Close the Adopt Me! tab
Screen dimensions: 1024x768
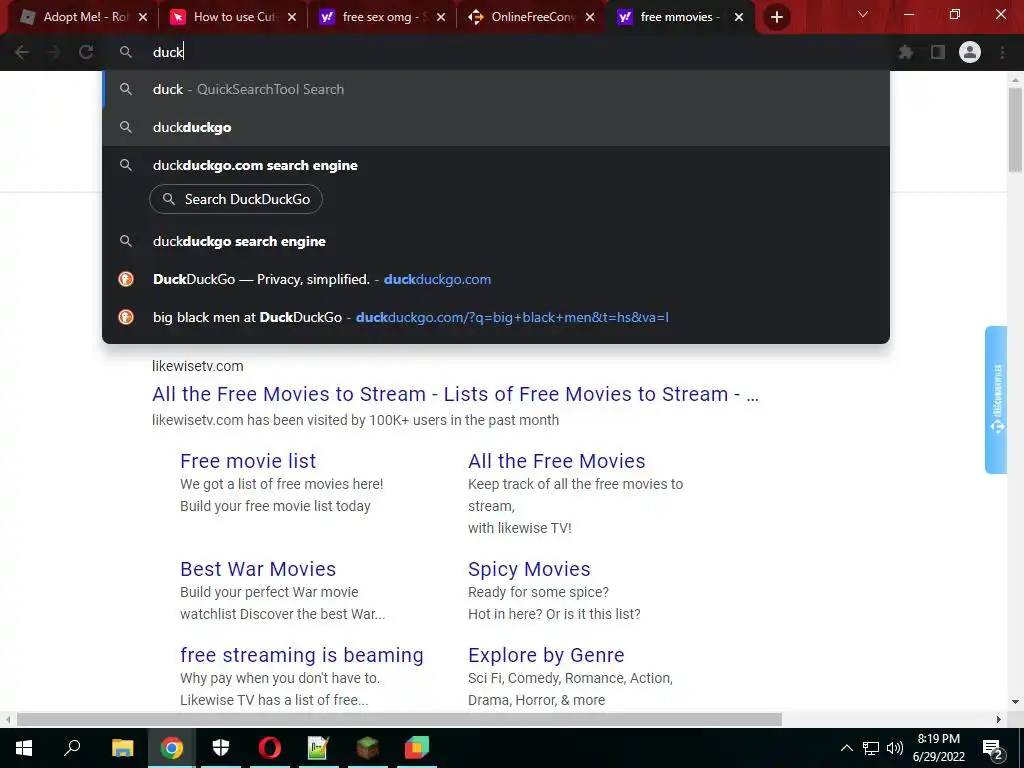tap(143, 18)
